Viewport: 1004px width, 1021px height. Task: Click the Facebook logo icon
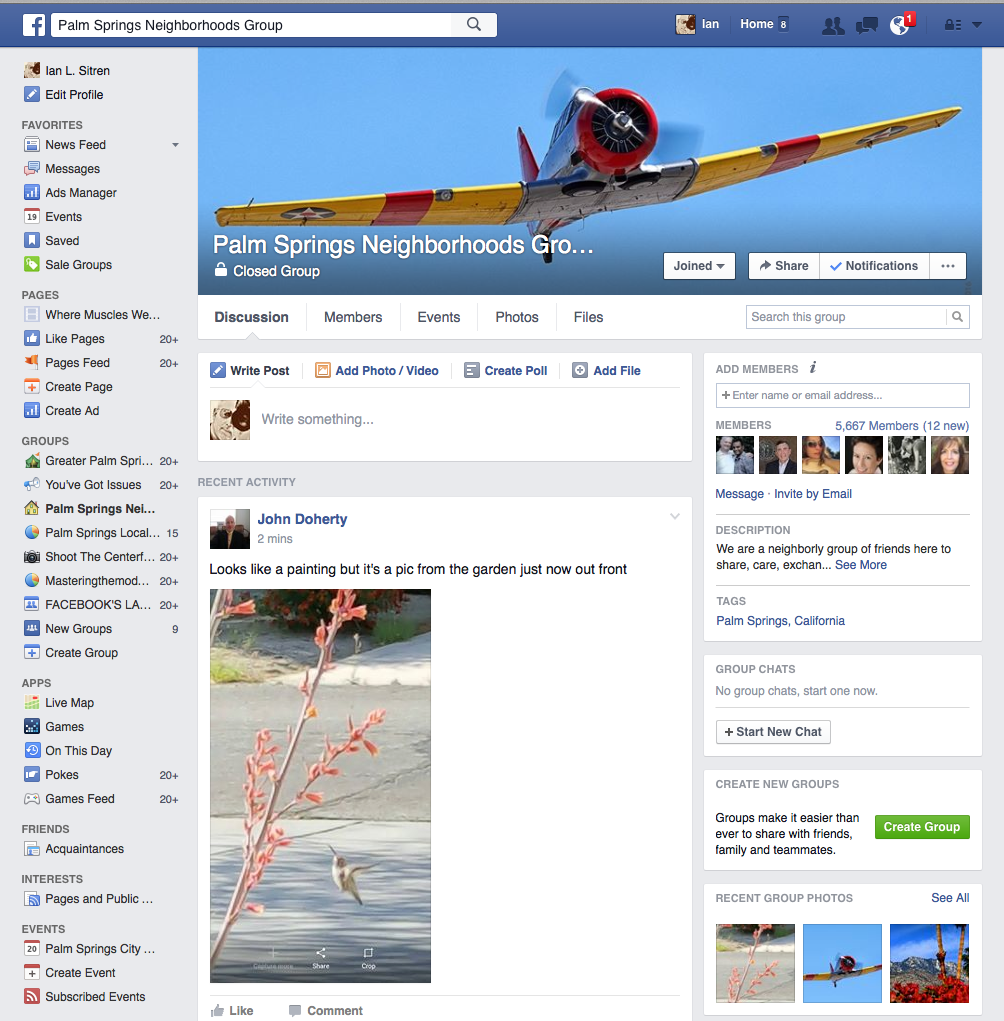[34, 25]
